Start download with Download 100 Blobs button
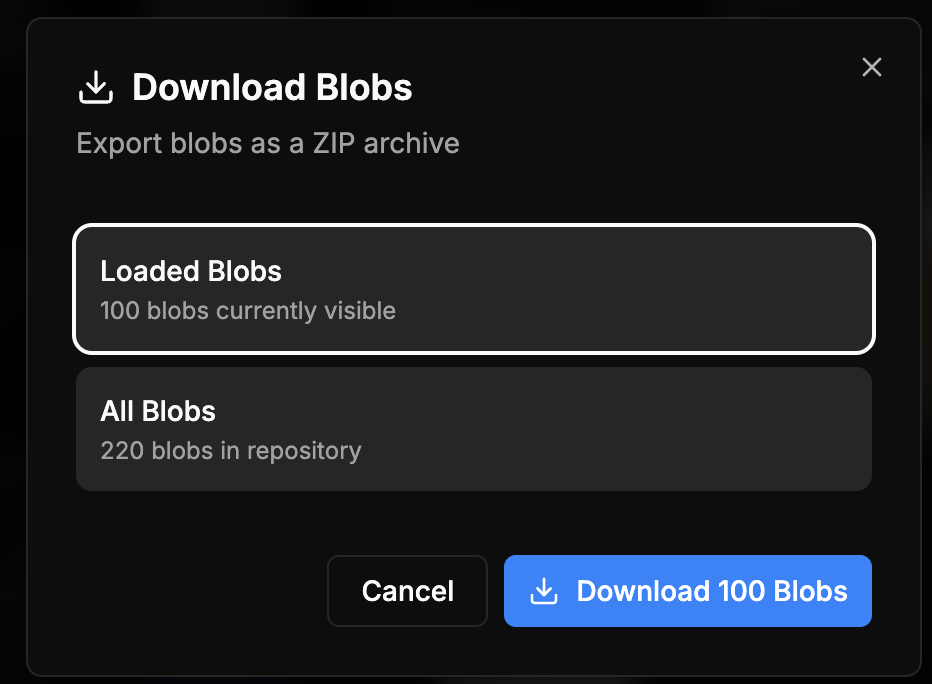This screenshot has width=932, height=684. click(687, 591)
